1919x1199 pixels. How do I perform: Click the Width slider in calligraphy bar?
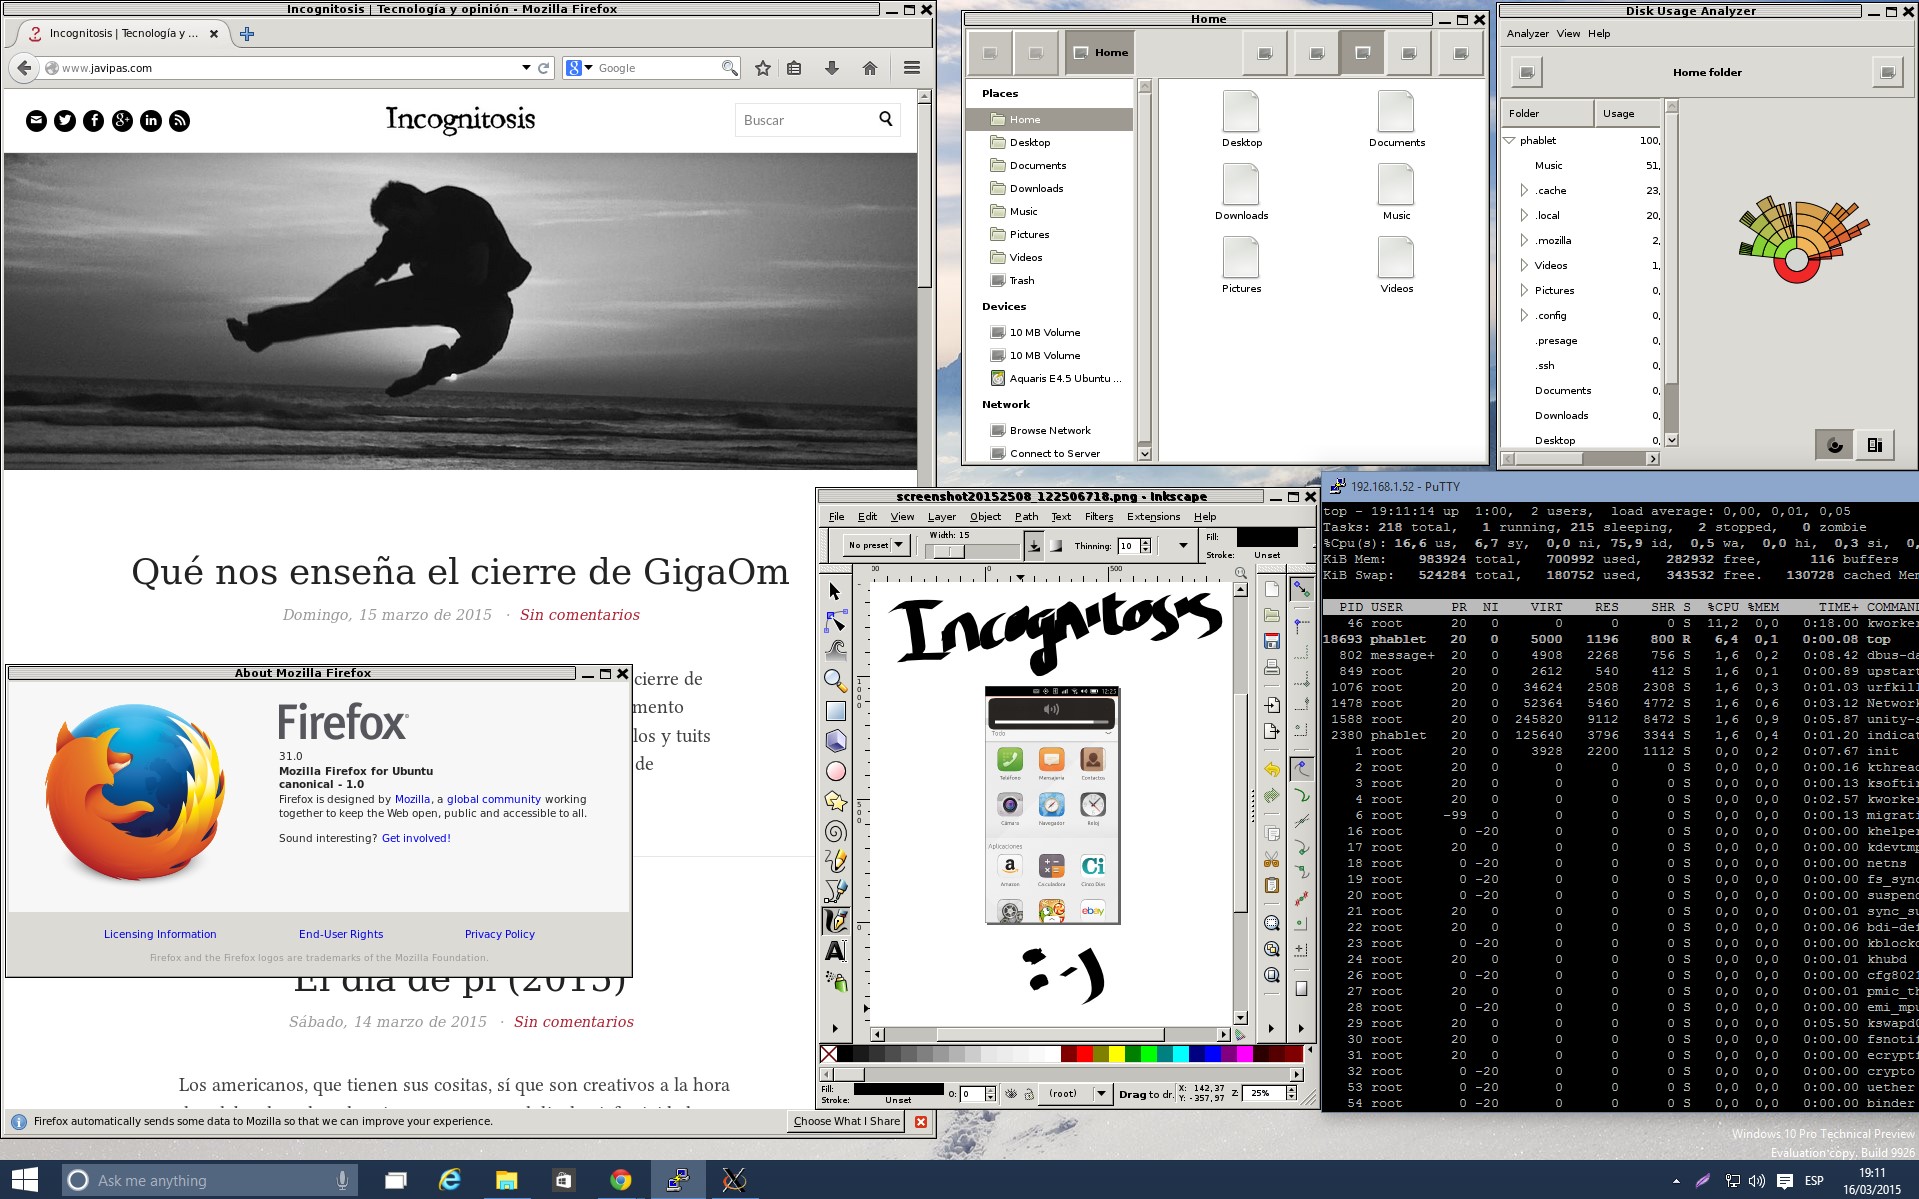(974, 551)
